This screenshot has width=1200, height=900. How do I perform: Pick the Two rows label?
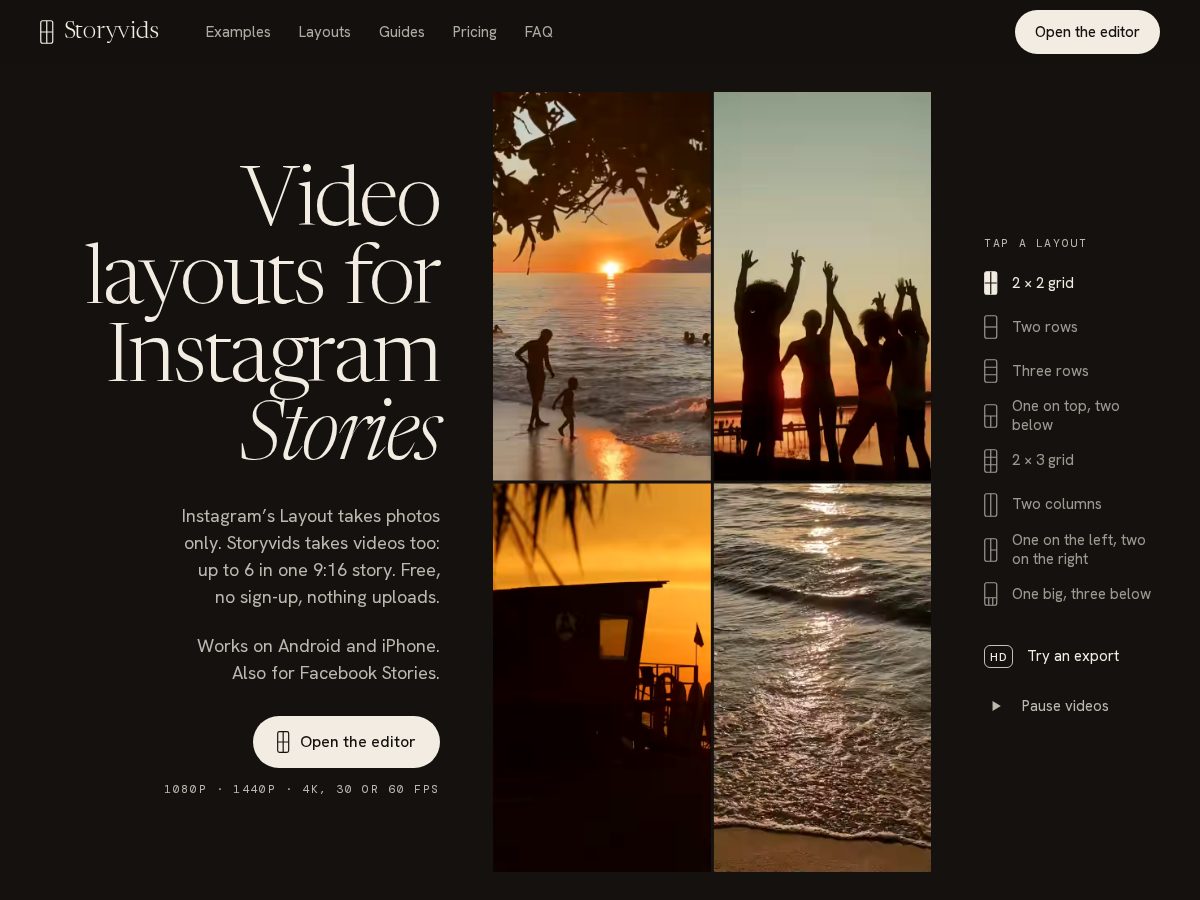[1045, 327]
